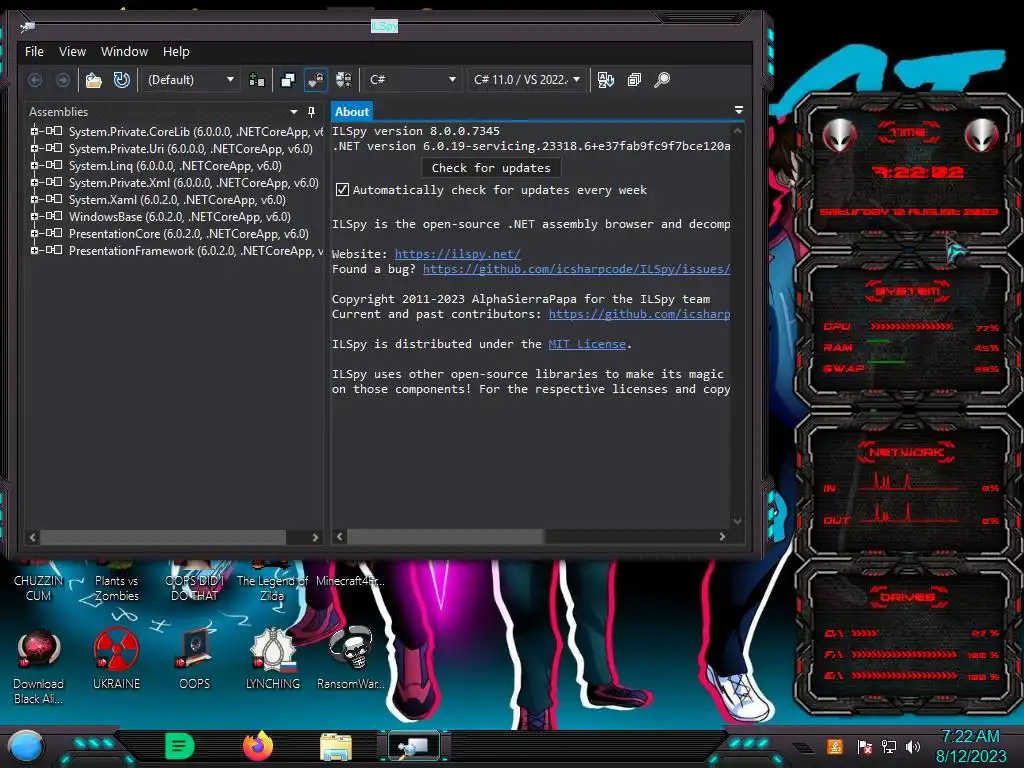This screenshot has width=1024, height=768.
Task: Click the ILSpy window title icon
Action: click(x=27, y=27)
